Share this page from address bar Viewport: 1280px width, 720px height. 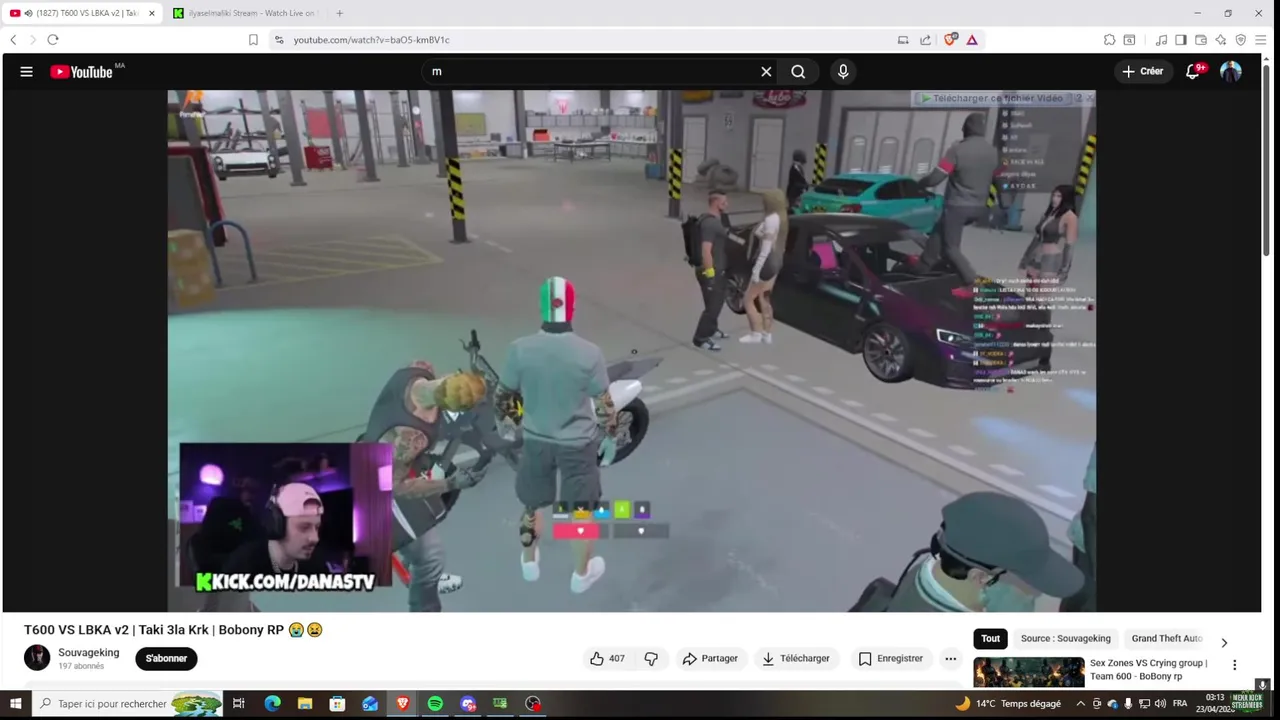(x=925, y=40)
